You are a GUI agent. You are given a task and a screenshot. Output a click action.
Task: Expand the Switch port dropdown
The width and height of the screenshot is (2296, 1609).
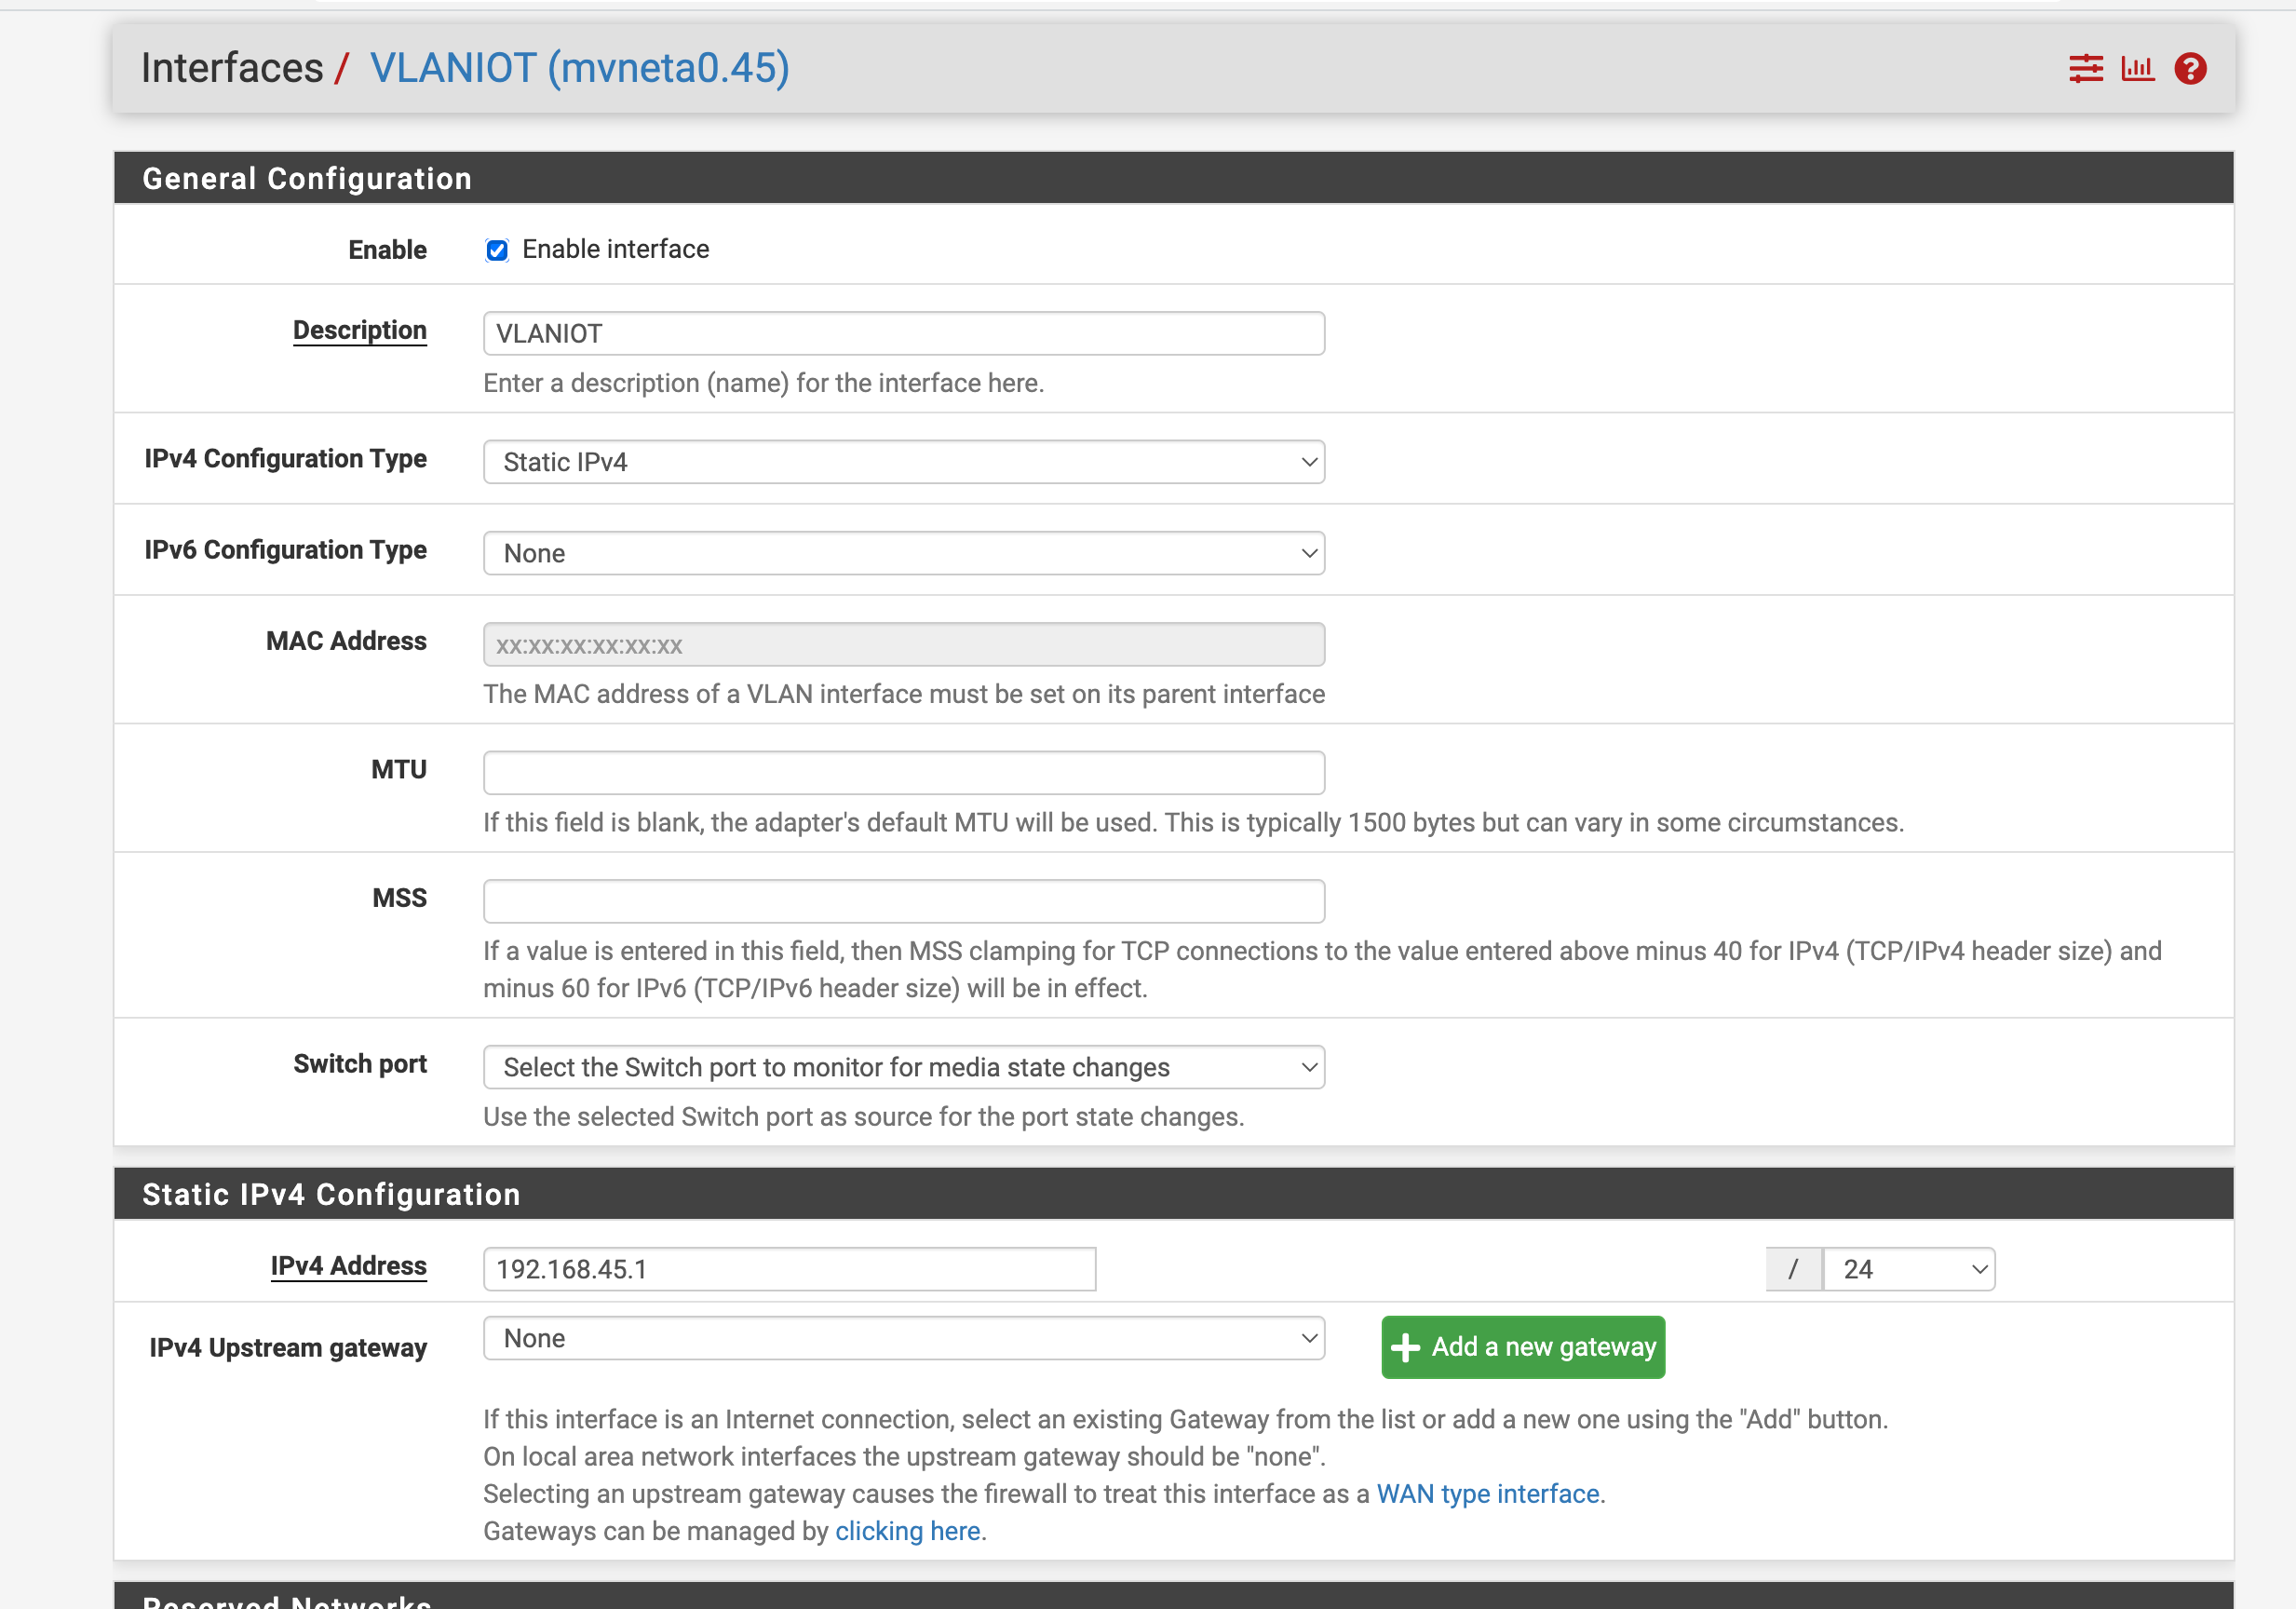[903, 1067]
